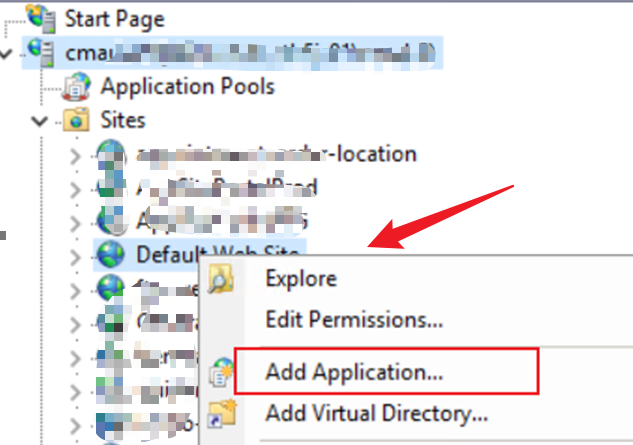
Task: Click the Default Web Site globe icon
Action: pos(111,254)
